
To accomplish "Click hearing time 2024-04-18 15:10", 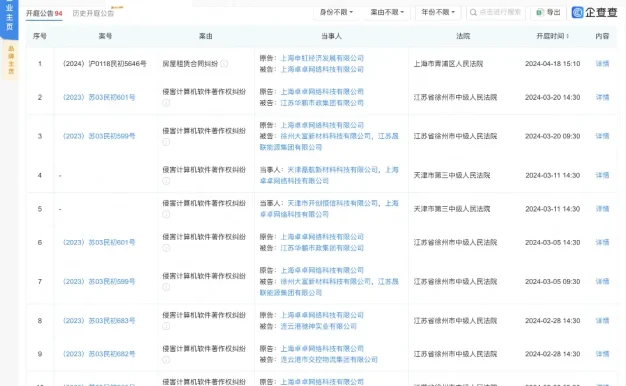I will pyautogui.click(x=553, y=63).
